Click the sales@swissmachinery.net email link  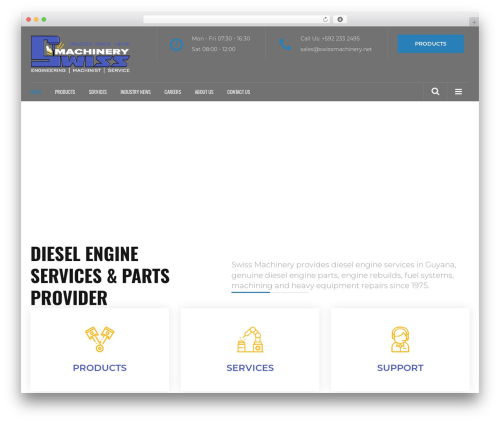pyautogui.click(x=336, y=49)
